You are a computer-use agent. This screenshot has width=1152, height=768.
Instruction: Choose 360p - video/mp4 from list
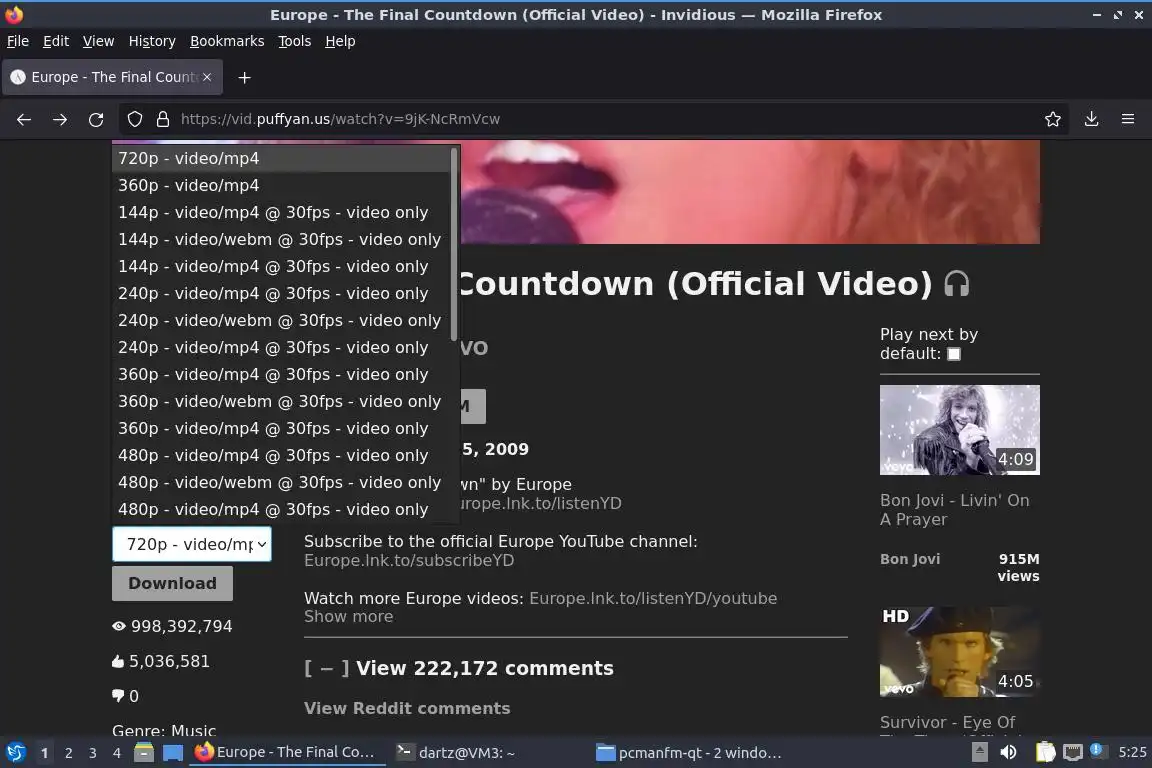(281, 185)
